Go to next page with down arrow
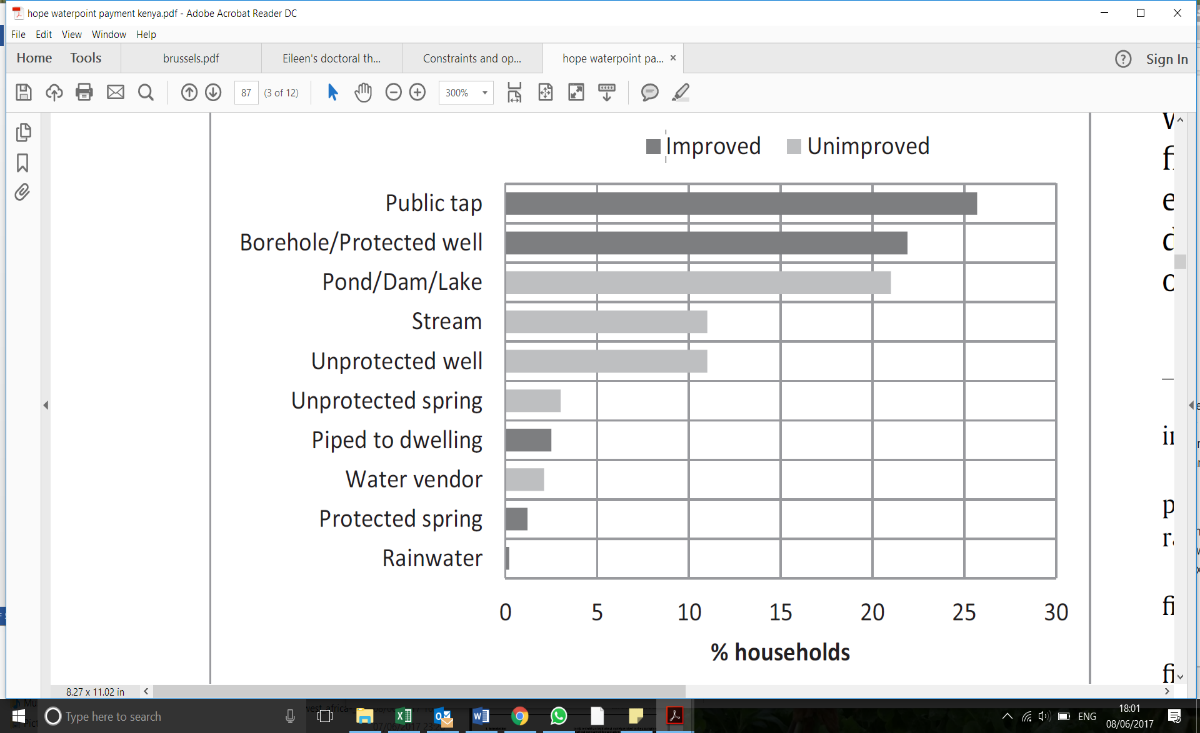 tap(213, 92)
